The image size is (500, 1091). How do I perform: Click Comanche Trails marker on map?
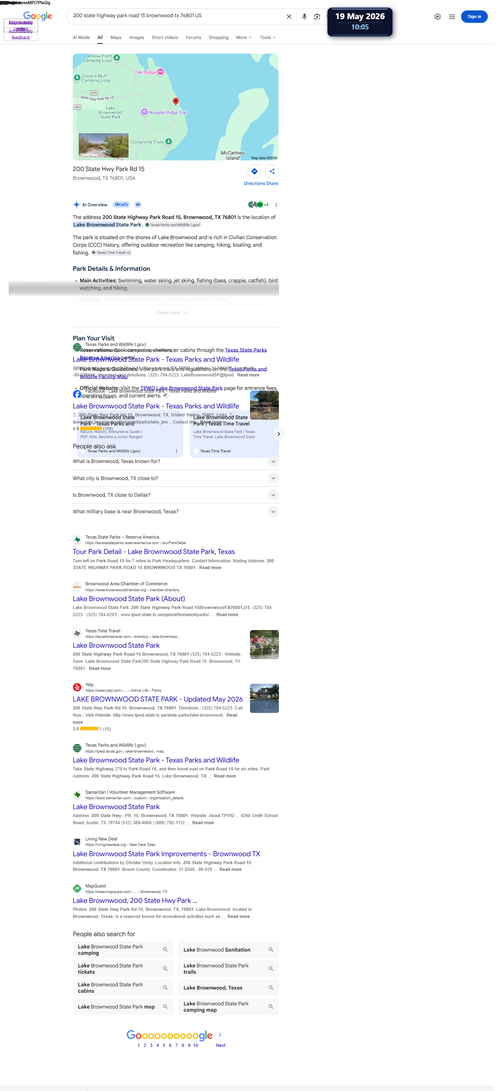coord(170,141)
